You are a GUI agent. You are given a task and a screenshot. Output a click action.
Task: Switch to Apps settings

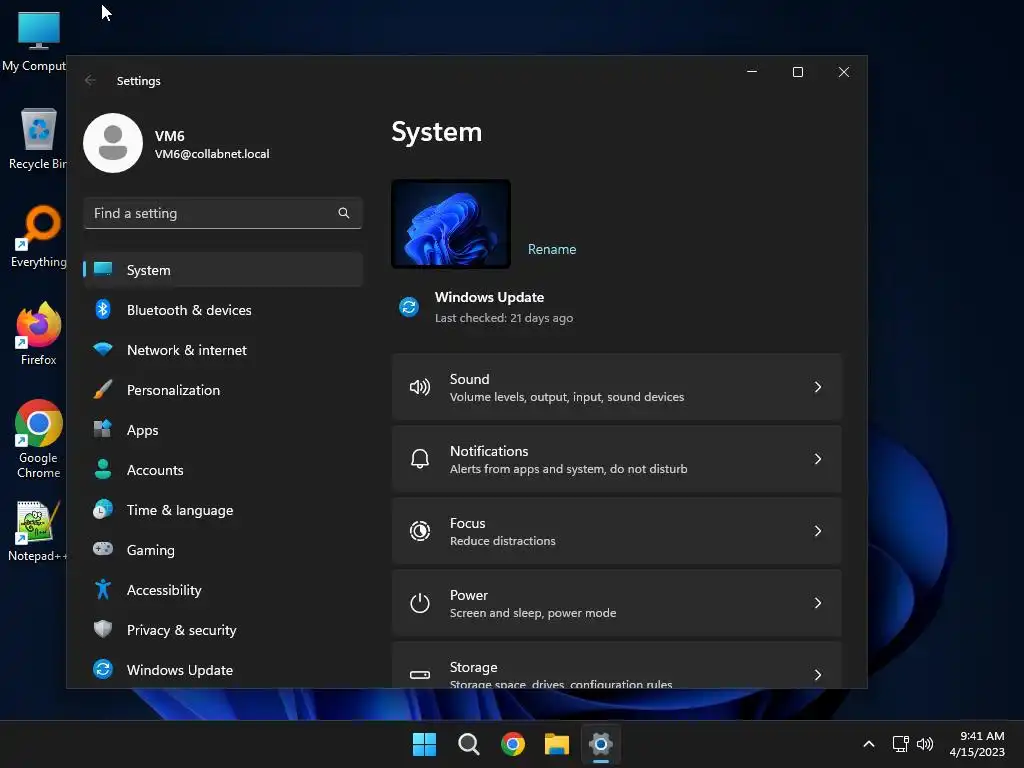pyautogui.click(x=223, y=430)
